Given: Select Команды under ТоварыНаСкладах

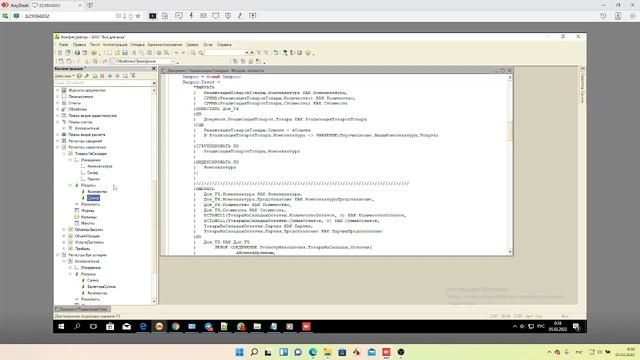Looking at the screenshot, I should 89,217.
